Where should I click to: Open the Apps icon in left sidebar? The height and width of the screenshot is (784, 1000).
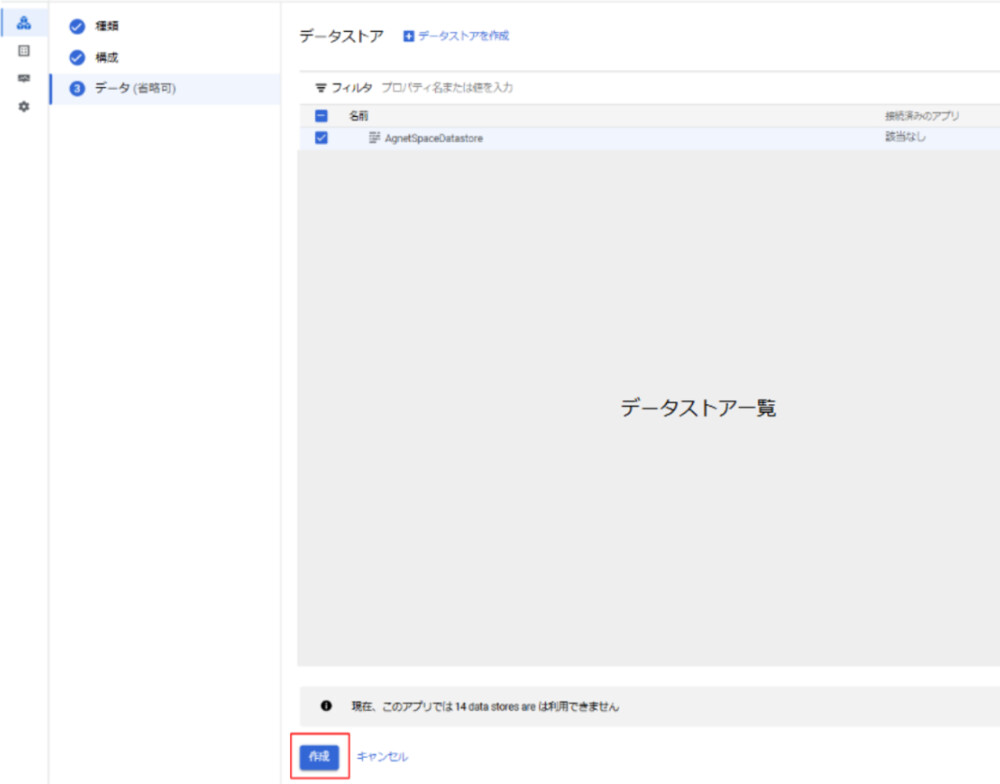click(x=24, y=23)
